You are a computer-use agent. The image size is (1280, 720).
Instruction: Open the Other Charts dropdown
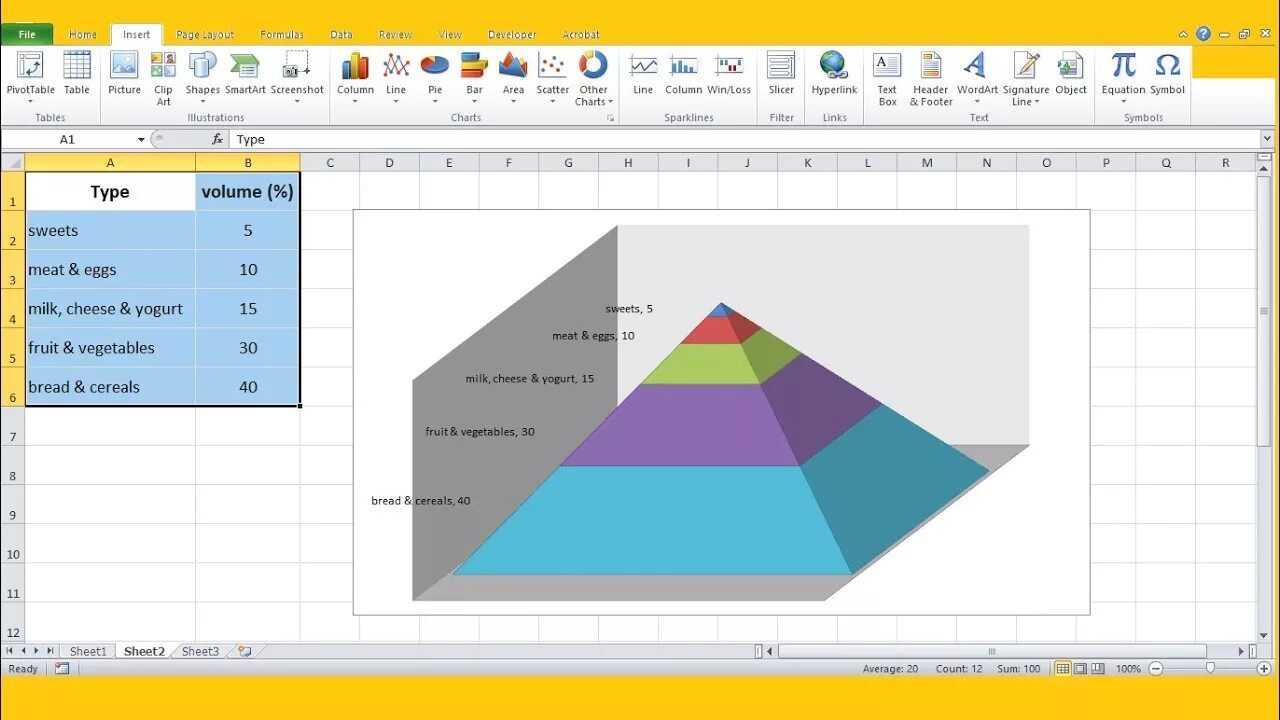coord(593,77)
